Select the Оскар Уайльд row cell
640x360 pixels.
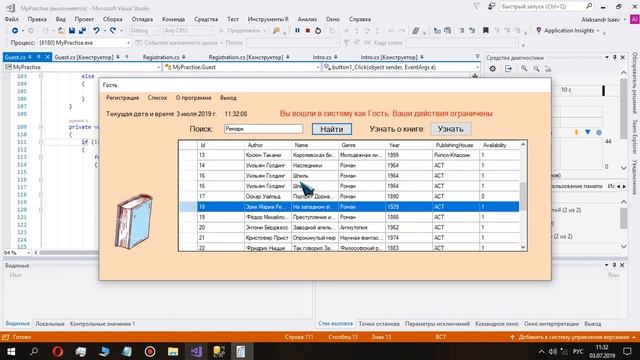pos(268,196)
